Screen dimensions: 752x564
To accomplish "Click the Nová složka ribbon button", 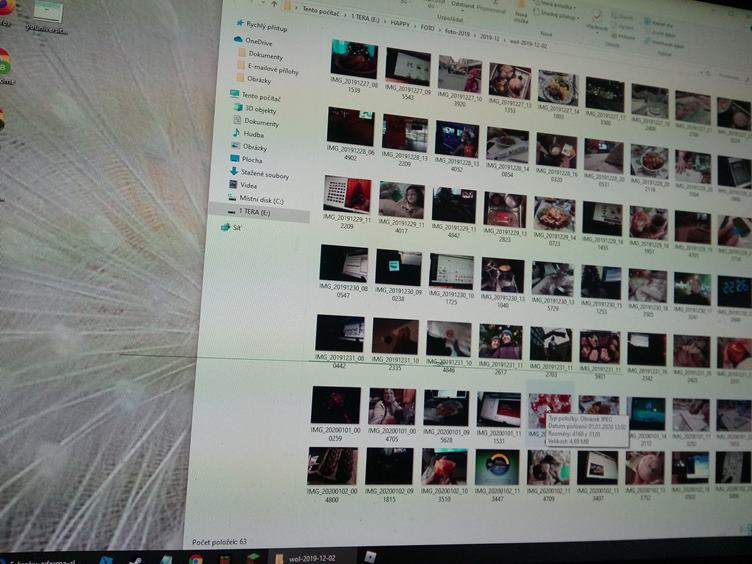I will tap(521, 12).
